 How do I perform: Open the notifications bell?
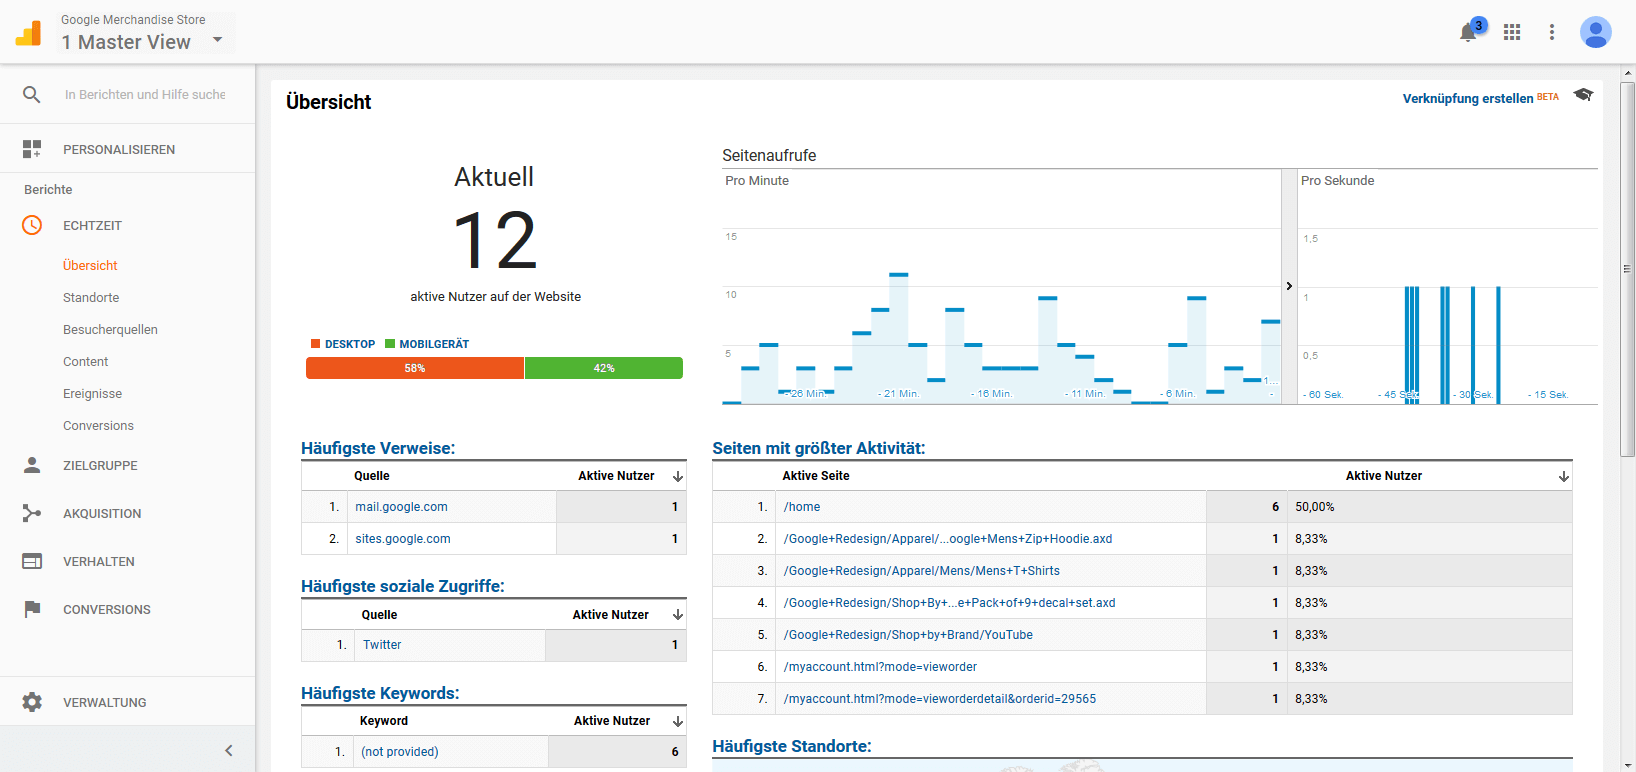1468,32
